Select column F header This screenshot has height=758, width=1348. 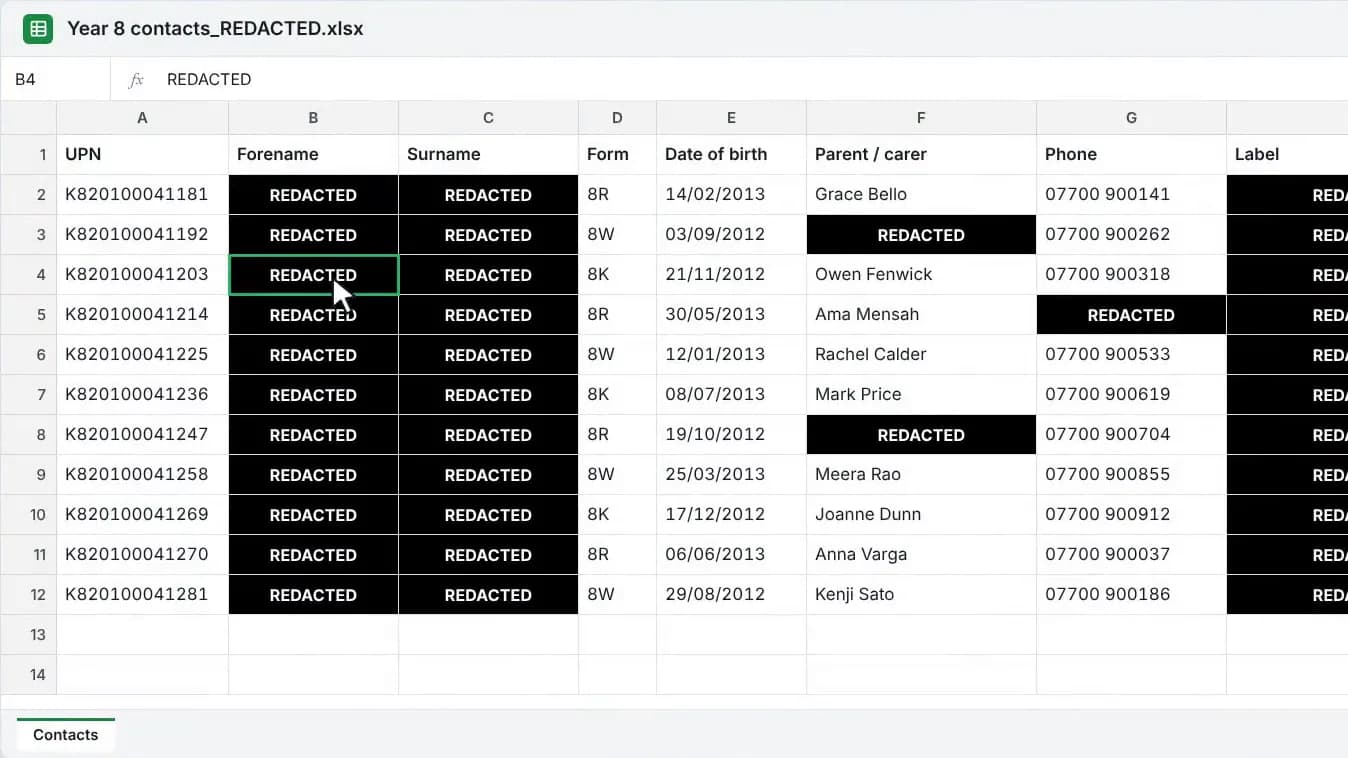click(921, 118)
